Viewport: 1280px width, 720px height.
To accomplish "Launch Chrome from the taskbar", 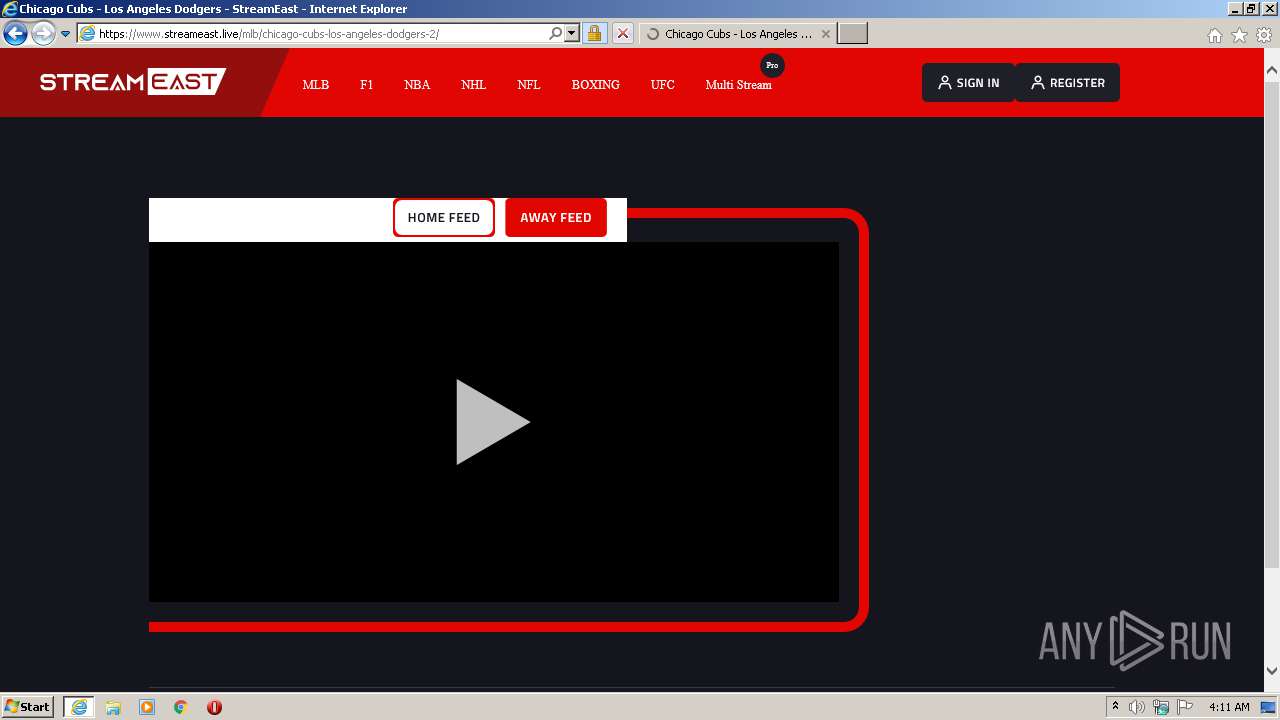I will point(181,707).
